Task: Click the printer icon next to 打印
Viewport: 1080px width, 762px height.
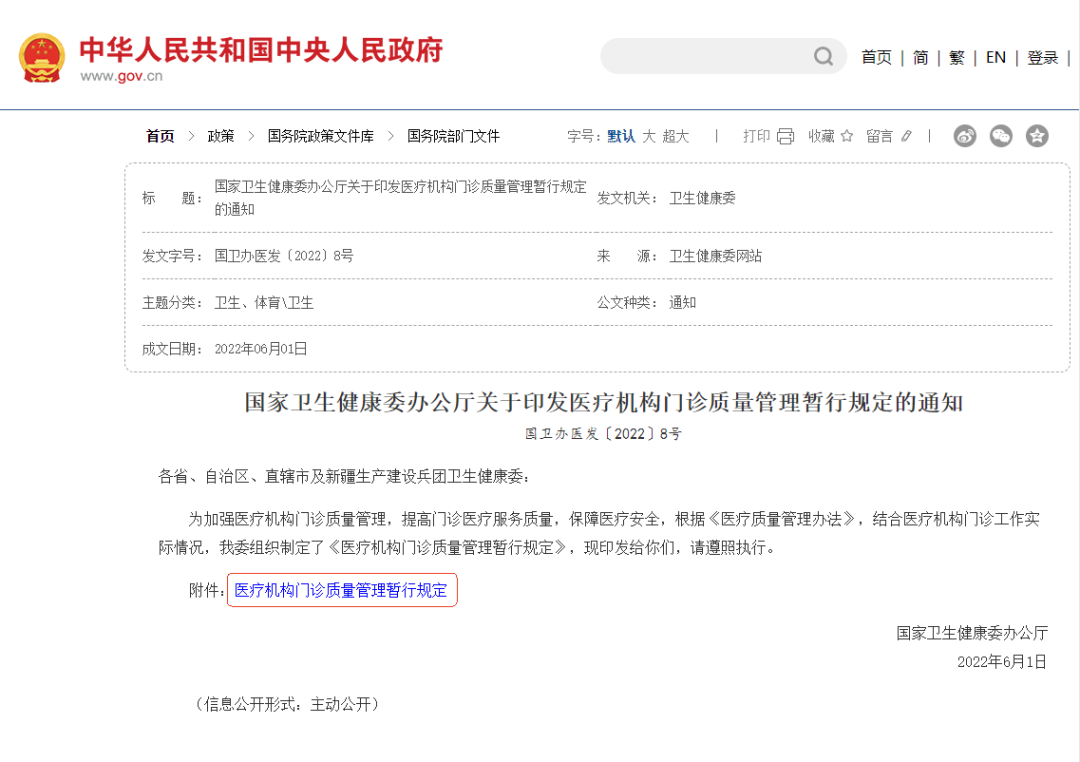Action: click(785, 136)
